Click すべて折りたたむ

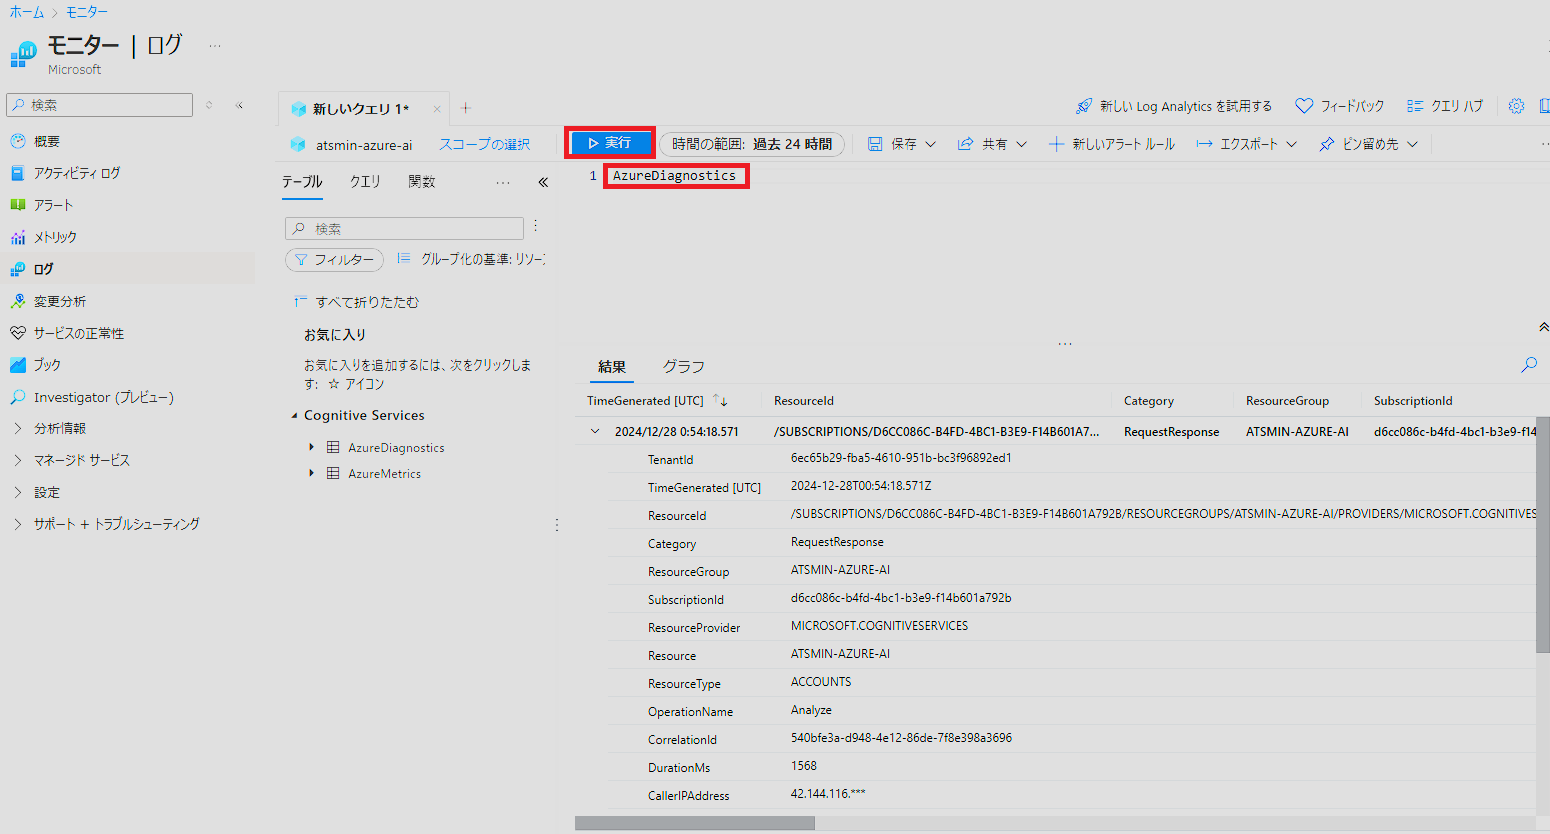356,302
